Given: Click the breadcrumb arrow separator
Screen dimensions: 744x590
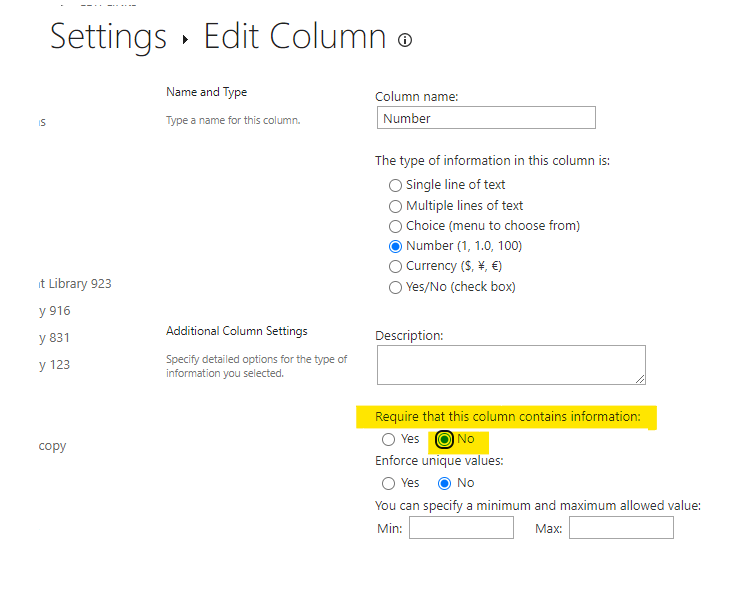Looking at the screenshot, I should coord(186,40).
